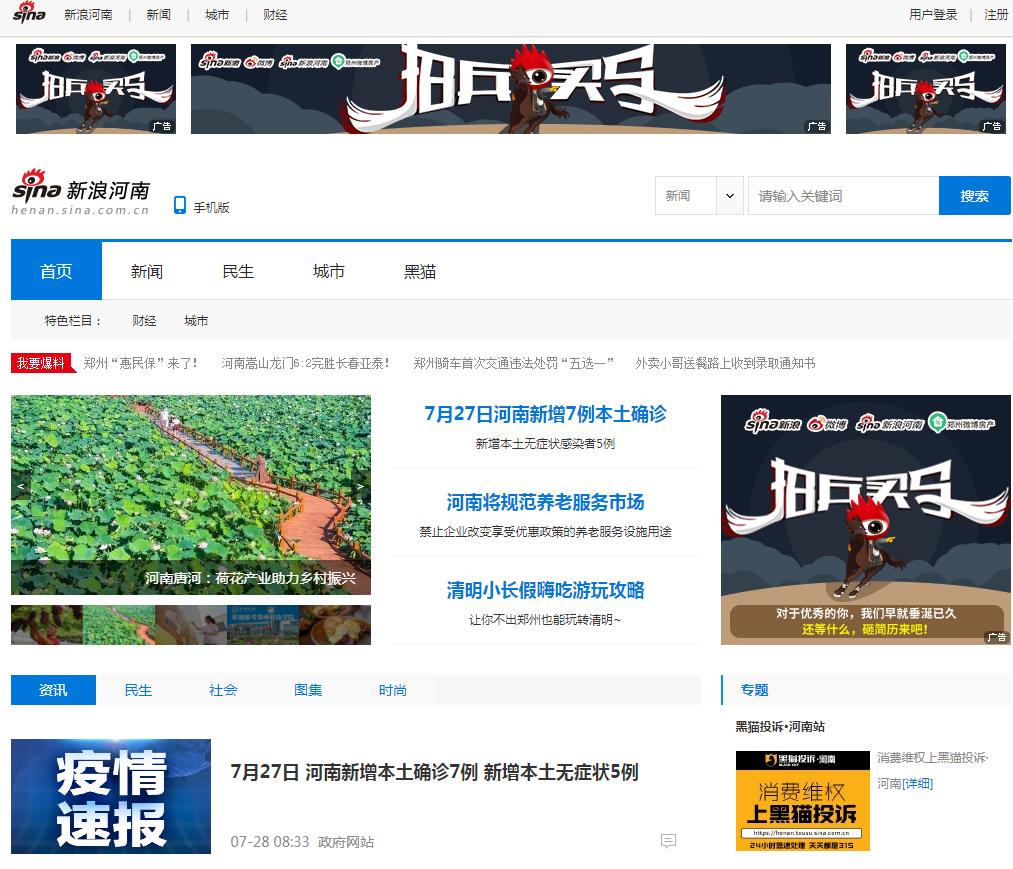The height and width of the screenshot is (869, 1013).
Task: Open 财经 under 特色栏目
Action: 144,320
